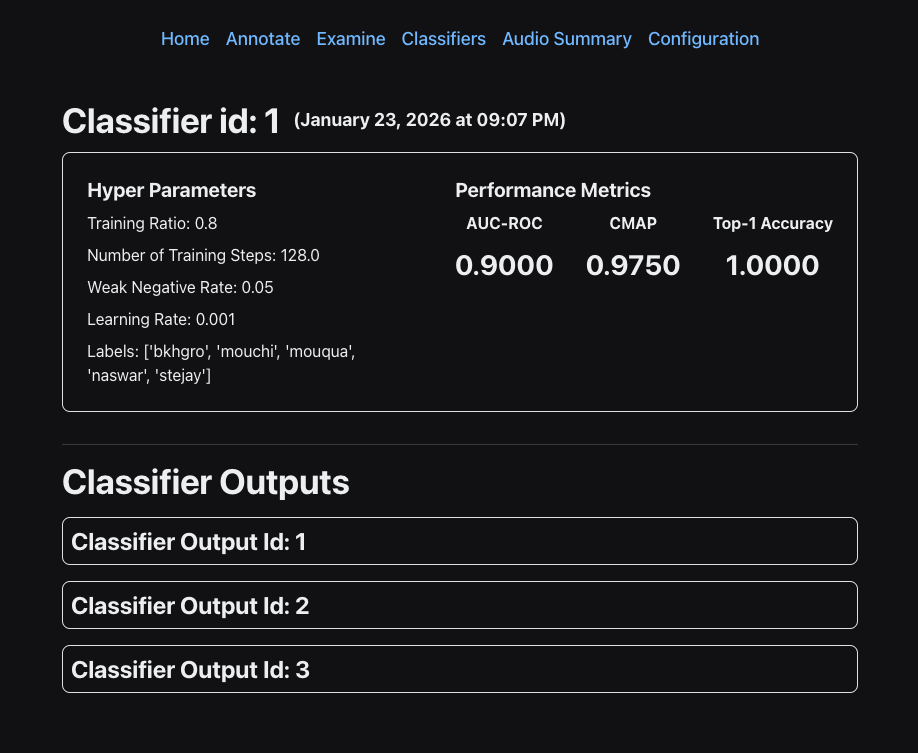Click the January 23, 2026 timestamp
Viewport: 918px width, 753px height.
[430, 121]
